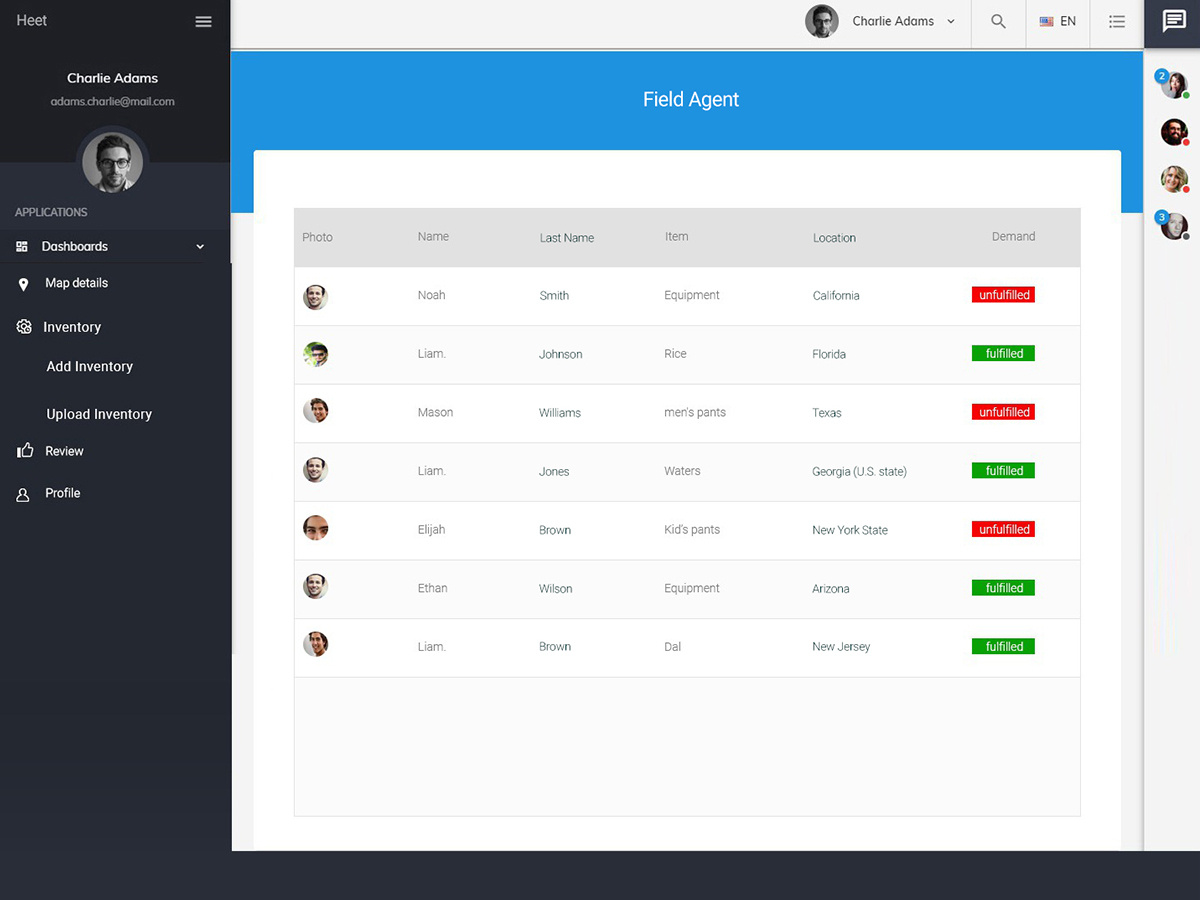The height and width of the screenshot is (900, 1200).
Task: Click the Review icon in sidebar
Action: (x=62, y=451)
